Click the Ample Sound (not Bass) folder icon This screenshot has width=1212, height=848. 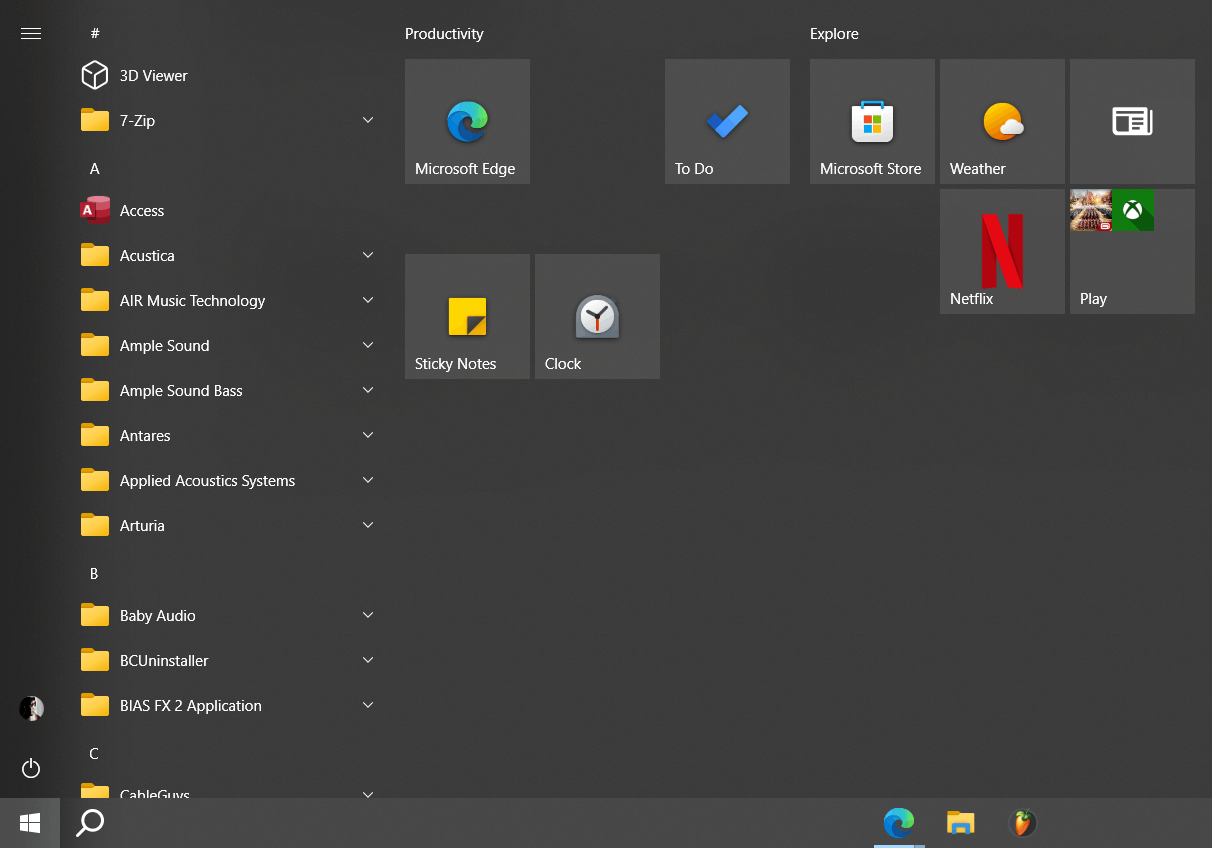(95, 345)
